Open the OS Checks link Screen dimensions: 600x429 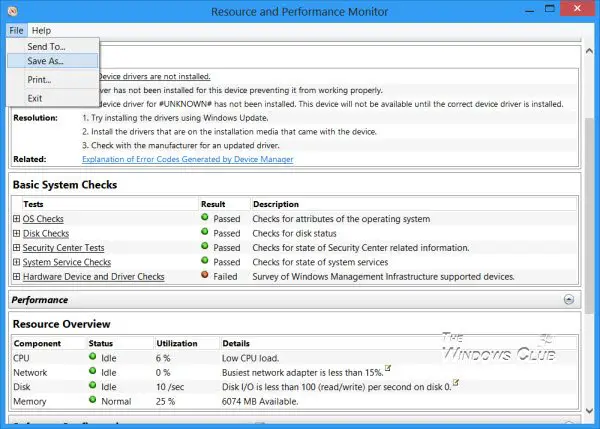point(43,219)
